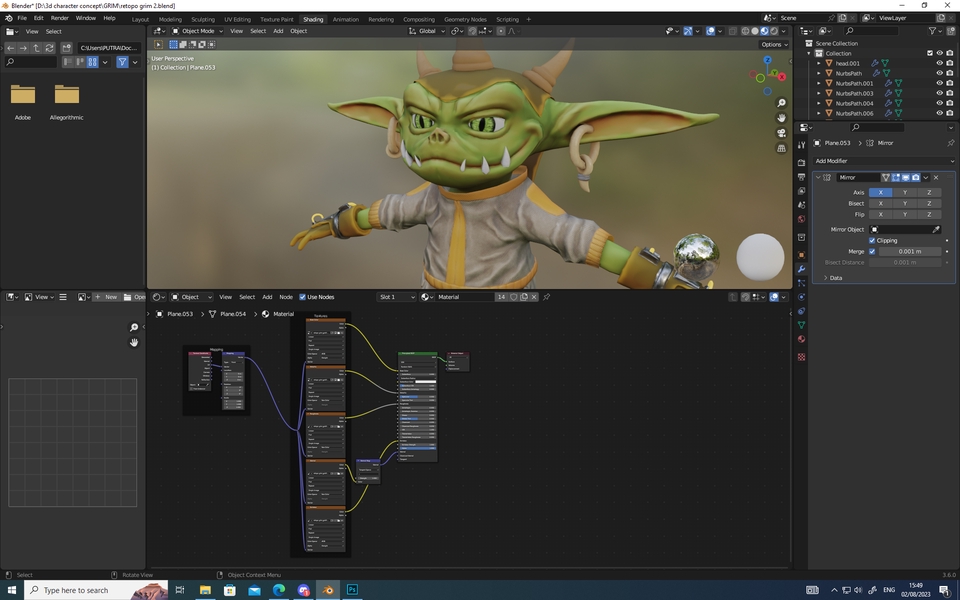Click the eyedropper for Mirror Object

tap(936, 230)
